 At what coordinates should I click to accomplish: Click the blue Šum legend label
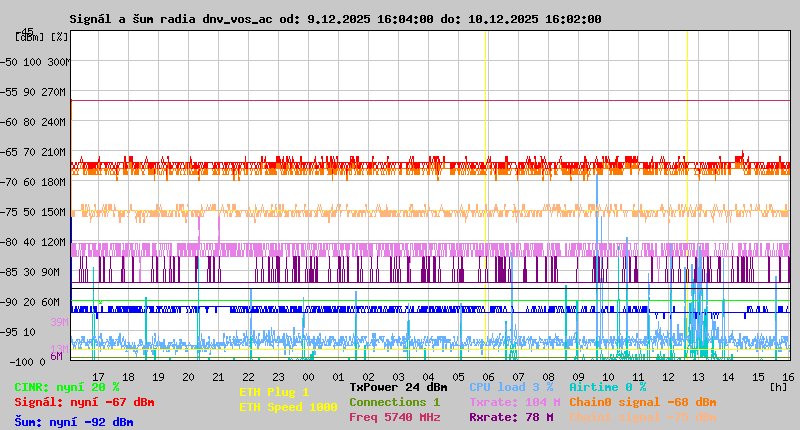pos(74,422)
